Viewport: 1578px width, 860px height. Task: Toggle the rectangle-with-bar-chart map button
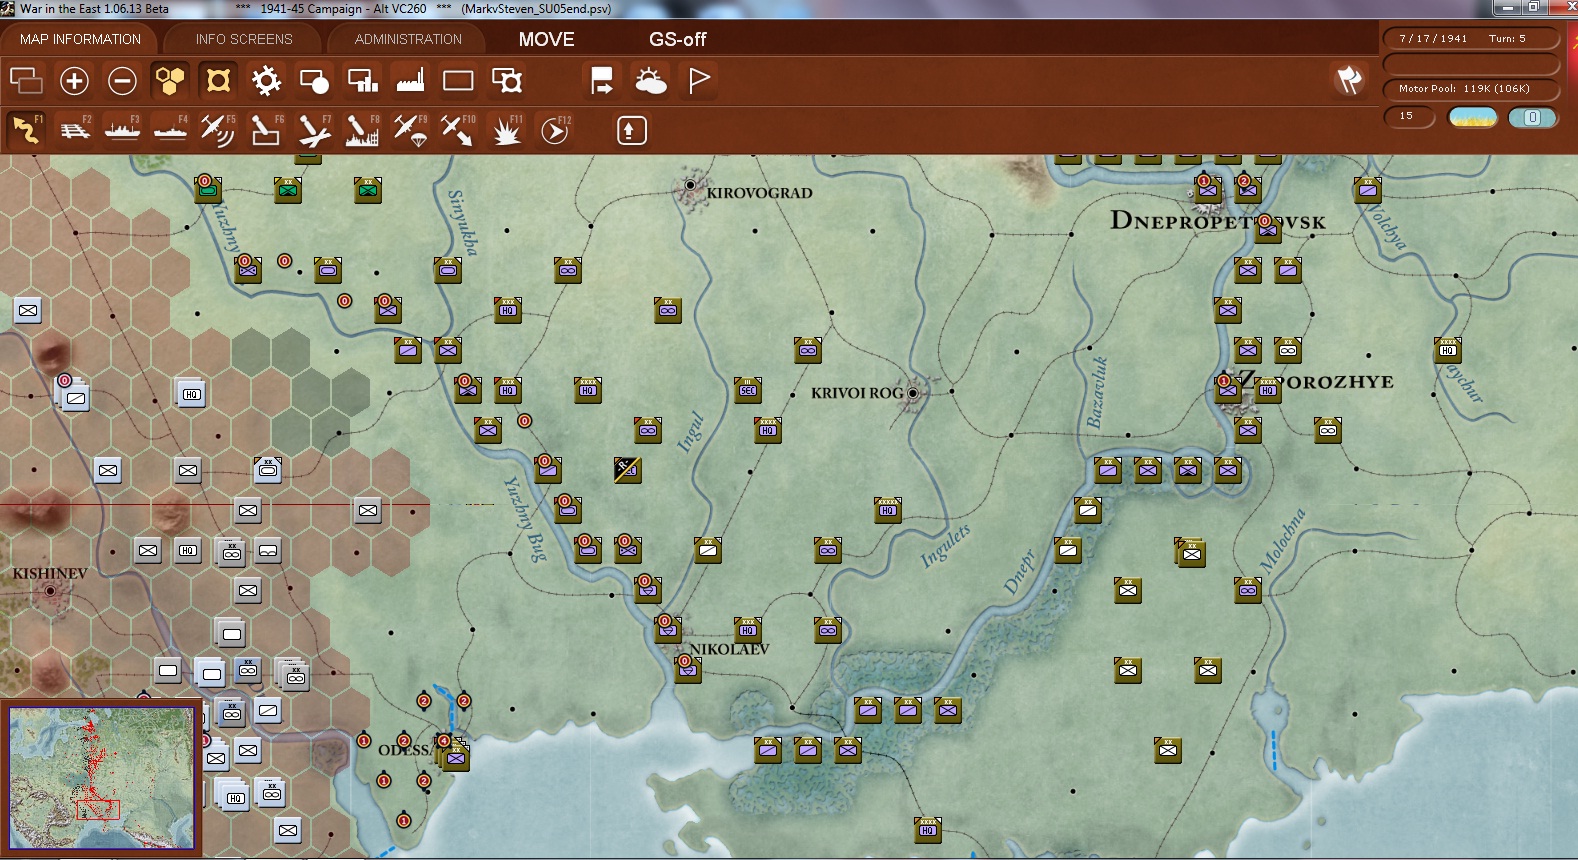click(x=362, y=80)
